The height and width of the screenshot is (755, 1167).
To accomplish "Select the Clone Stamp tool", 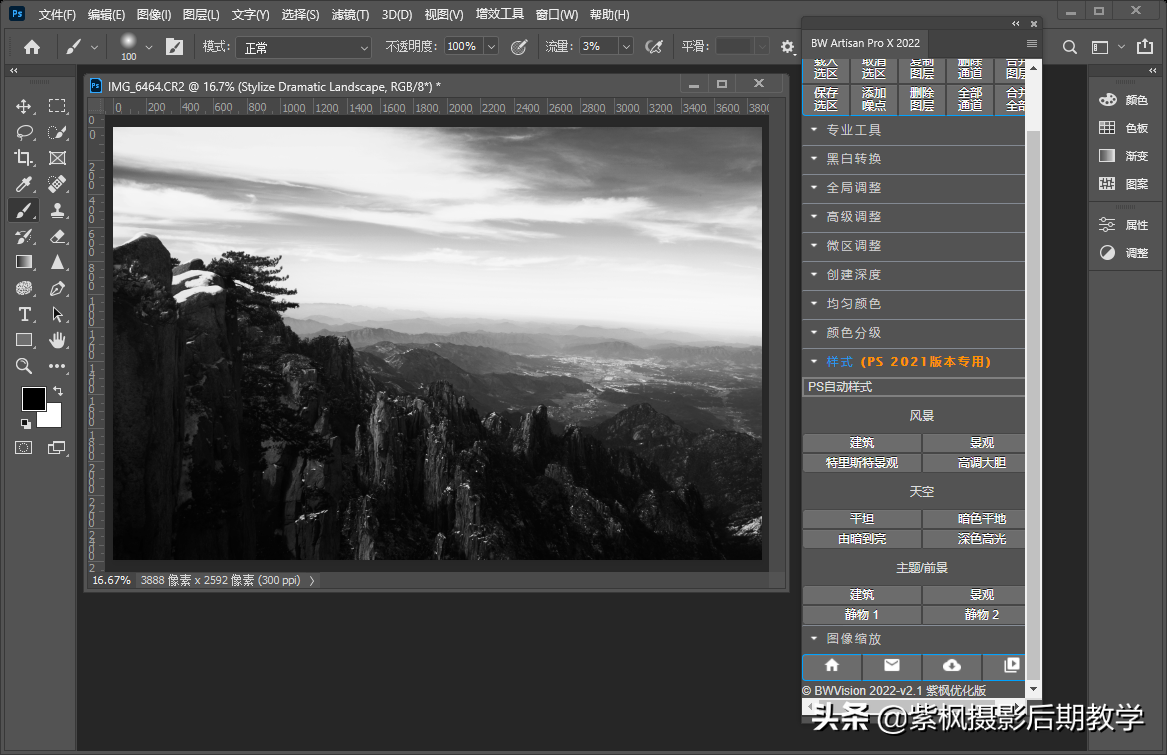I will [x=57, y=210].
